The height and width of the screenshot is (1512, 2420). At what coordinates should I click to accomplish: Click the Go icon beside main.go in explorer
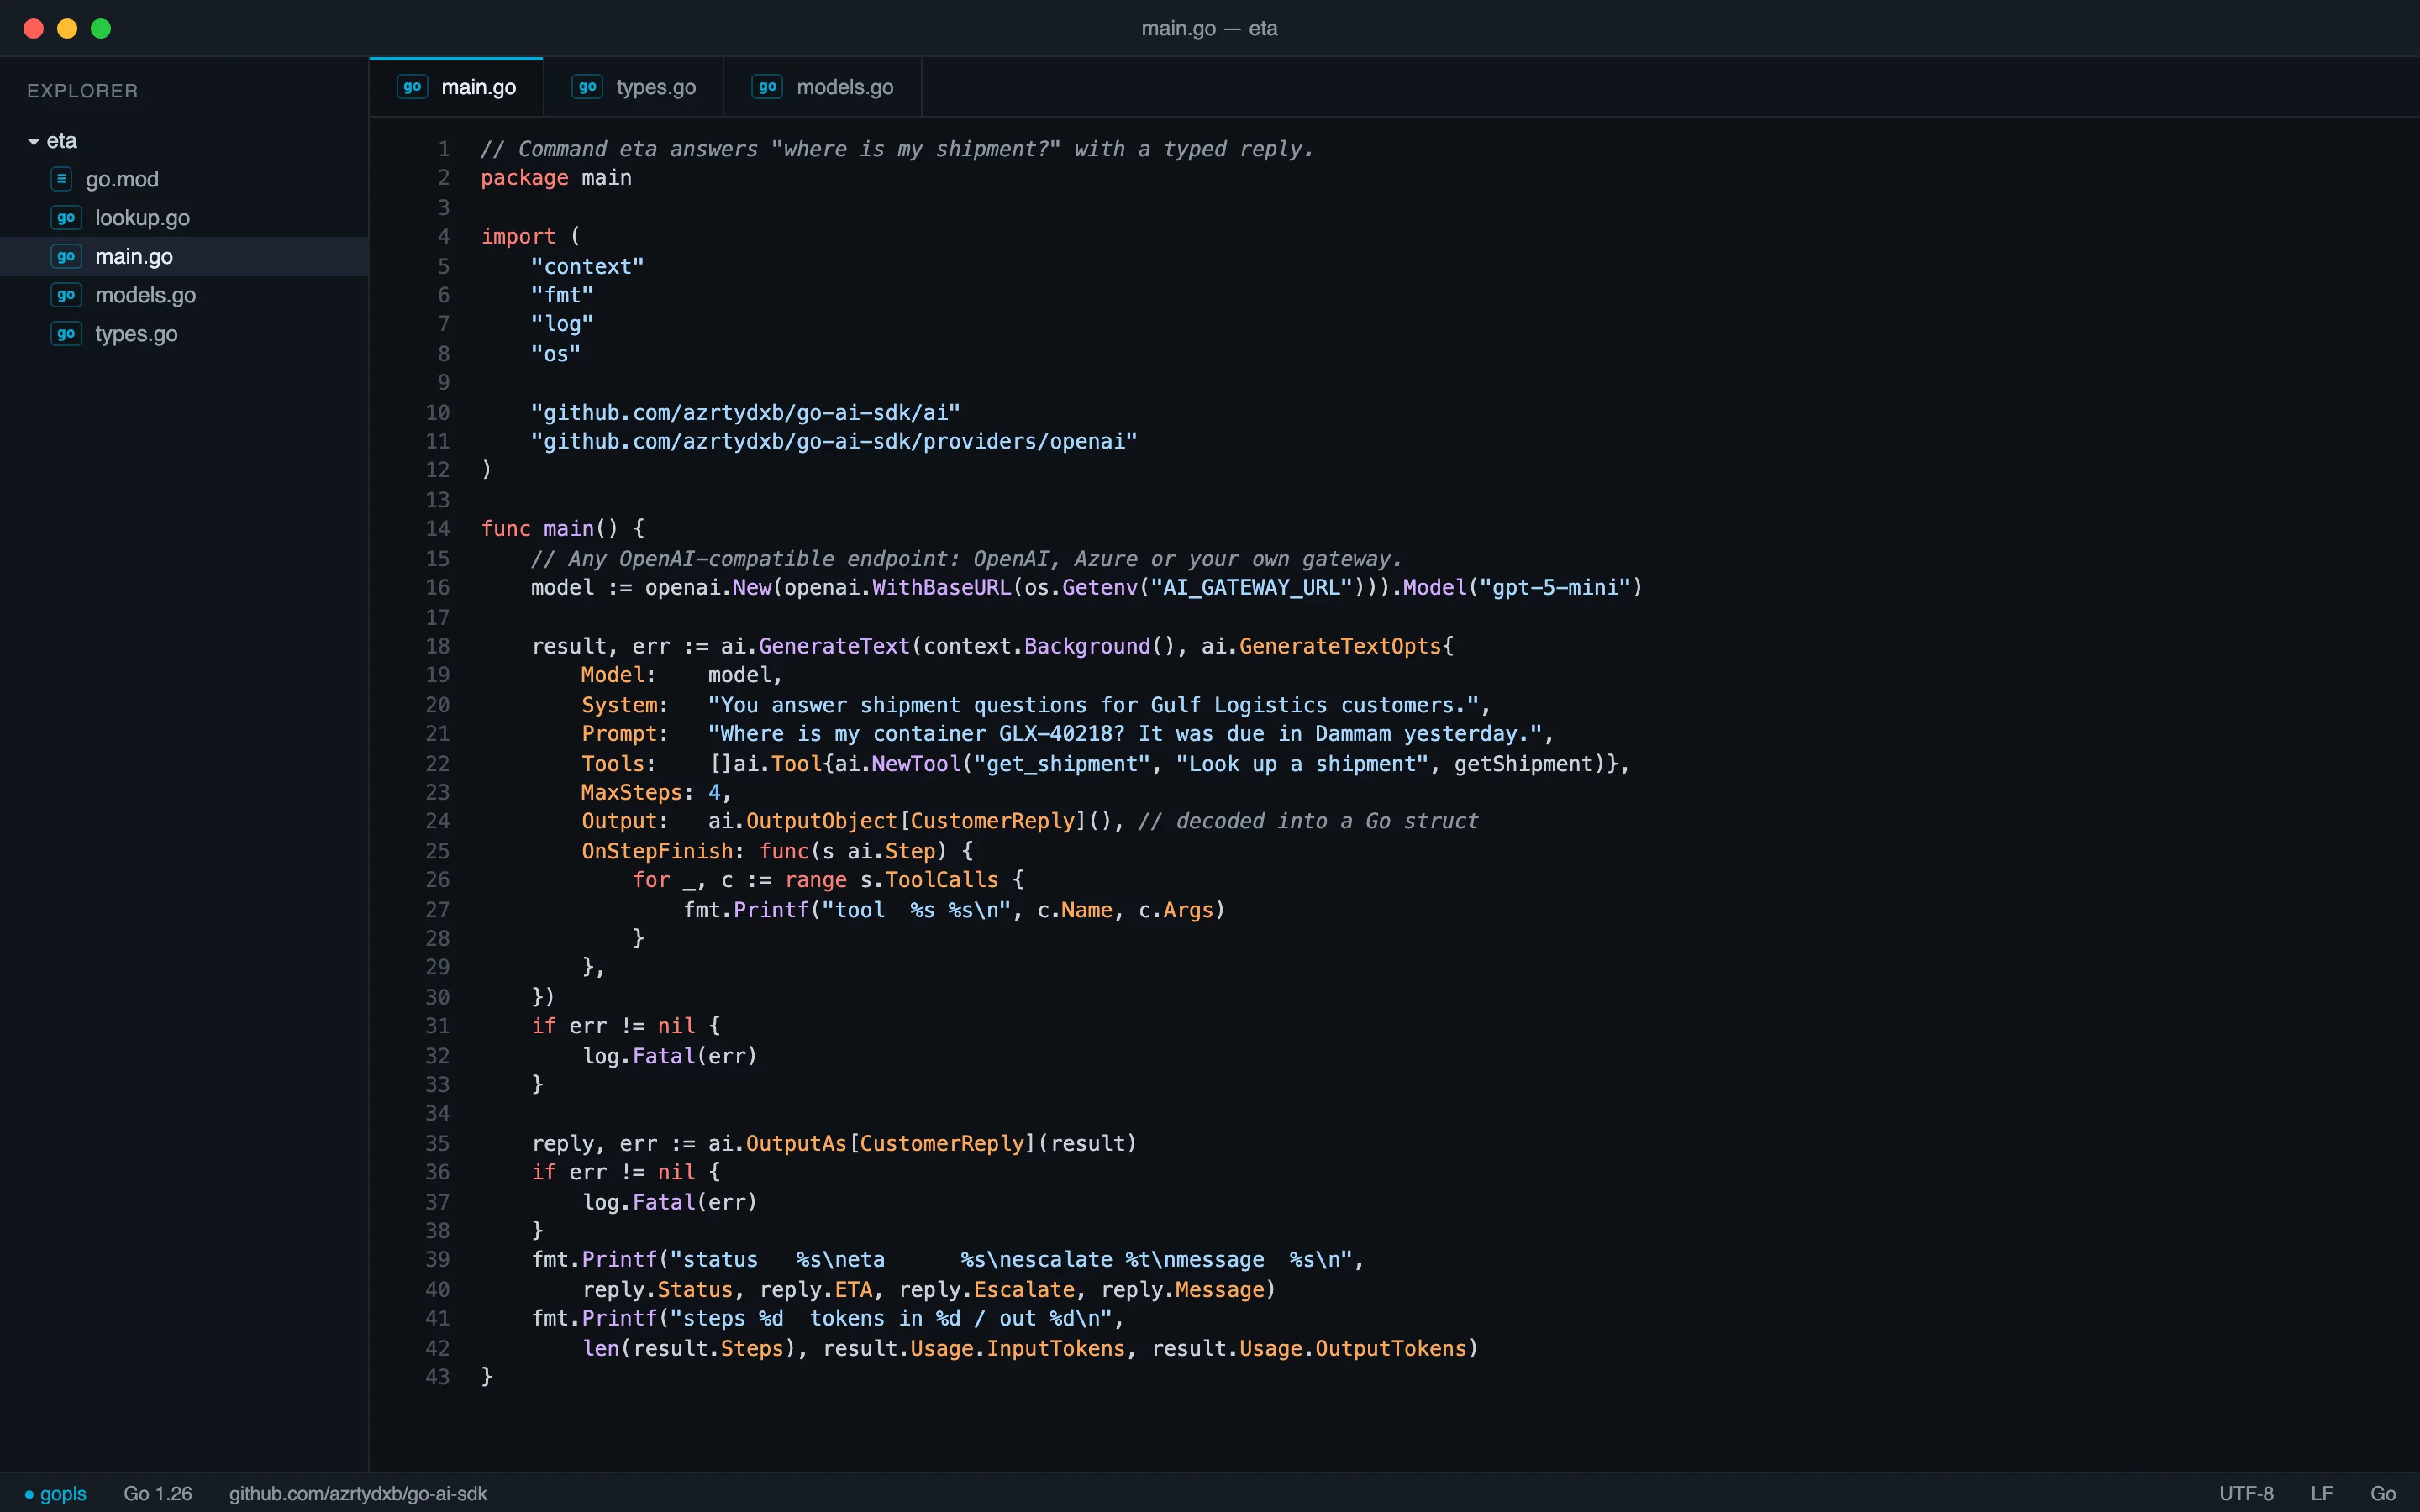pos(66,257)
